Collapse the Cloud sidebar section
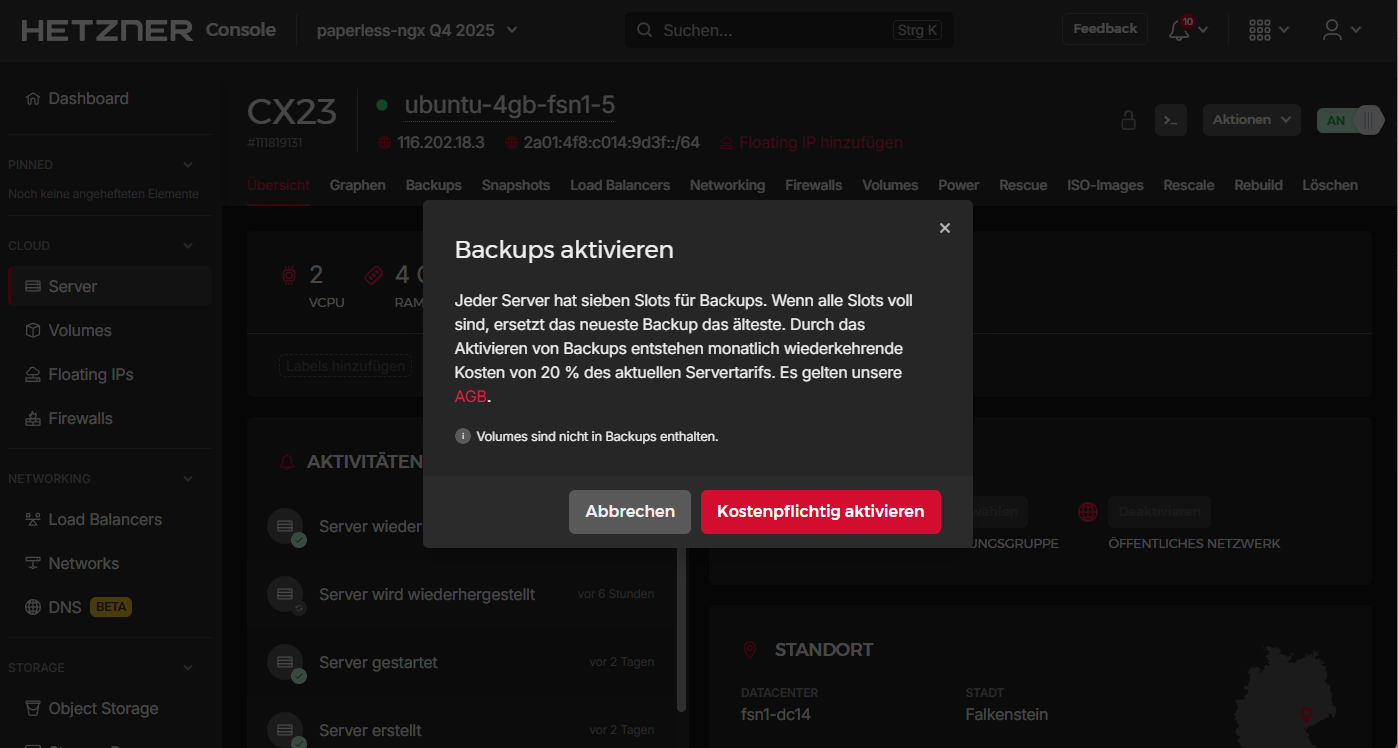Viewport: 1398px width, 748px height. pos(188,246)
